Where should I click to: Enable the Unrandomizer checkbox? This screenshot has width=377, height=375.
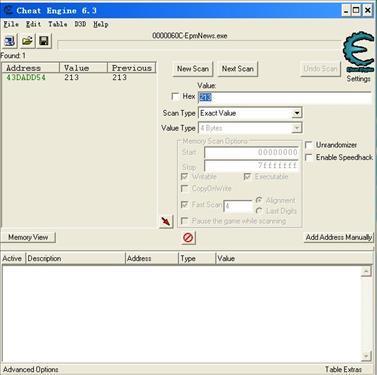click(x=309, y=145)
